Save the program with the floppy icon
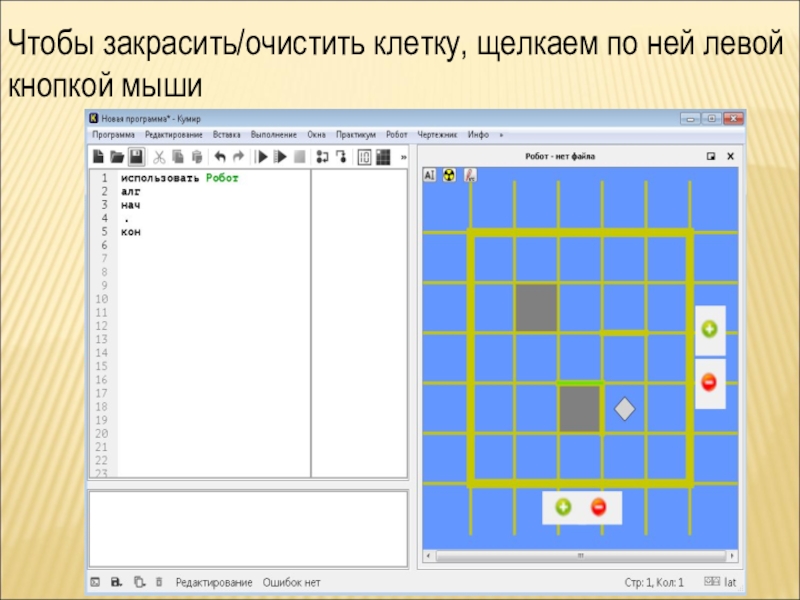Viewport: 800px width, 600px height. [136, 157]
